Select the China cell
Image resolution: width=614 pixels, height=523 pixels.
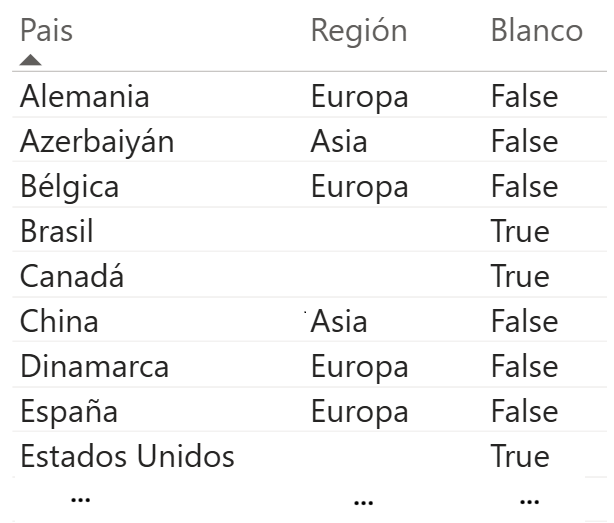[x=59, y=322]
